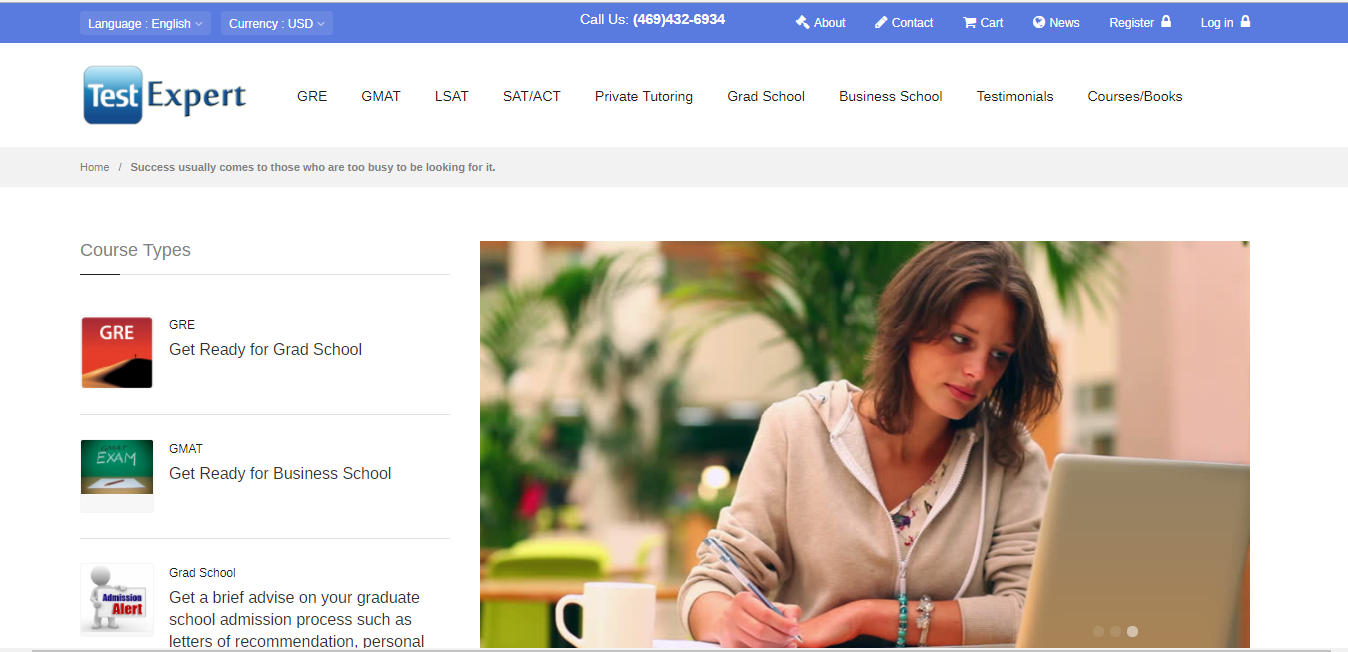Click the Test Expert logo

[x=165, y=96]
